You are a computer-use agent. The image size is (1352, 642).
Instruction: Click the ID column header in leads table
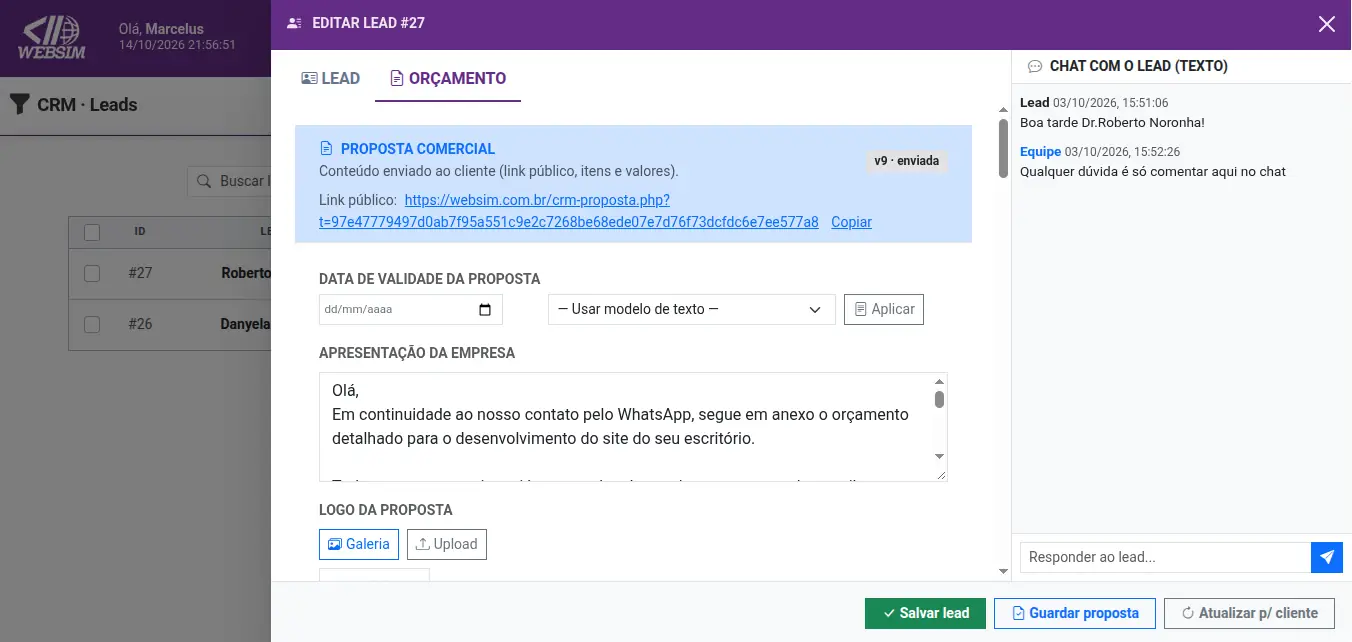[140, 231]
